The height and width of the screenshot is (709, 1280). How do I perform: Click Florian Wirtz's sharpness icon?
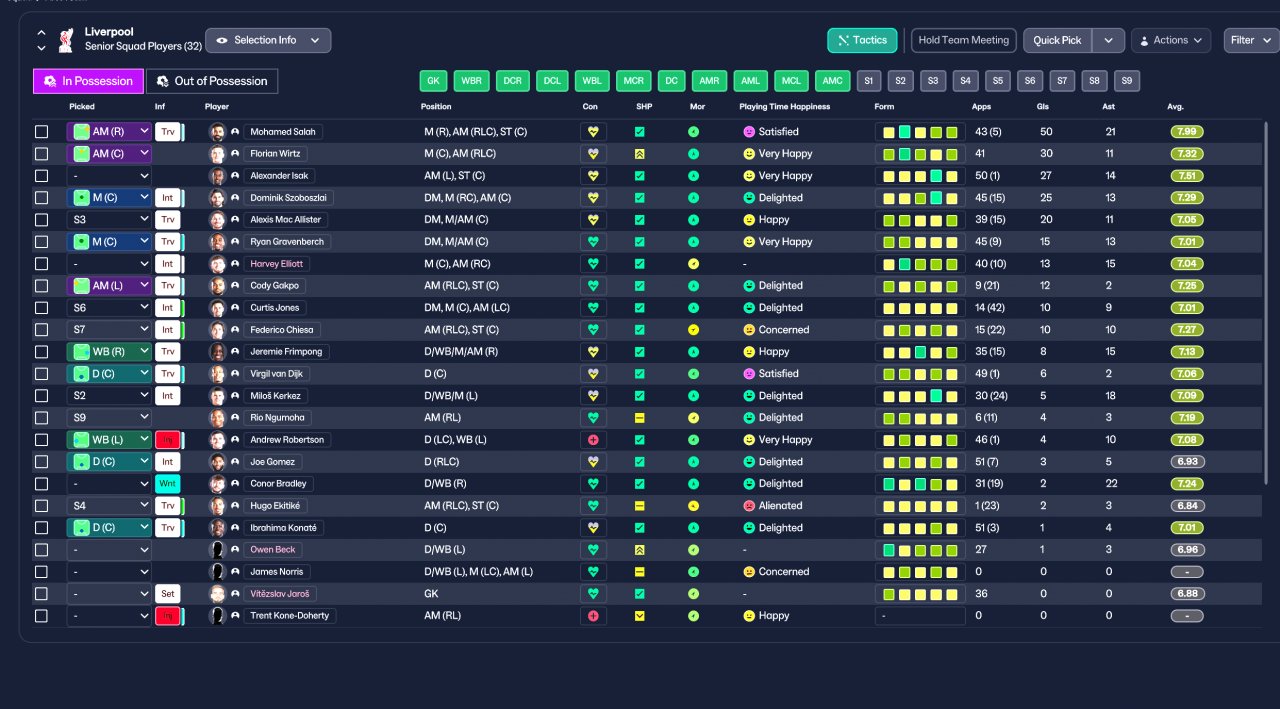pyautogui.click(x=640, y=154)
